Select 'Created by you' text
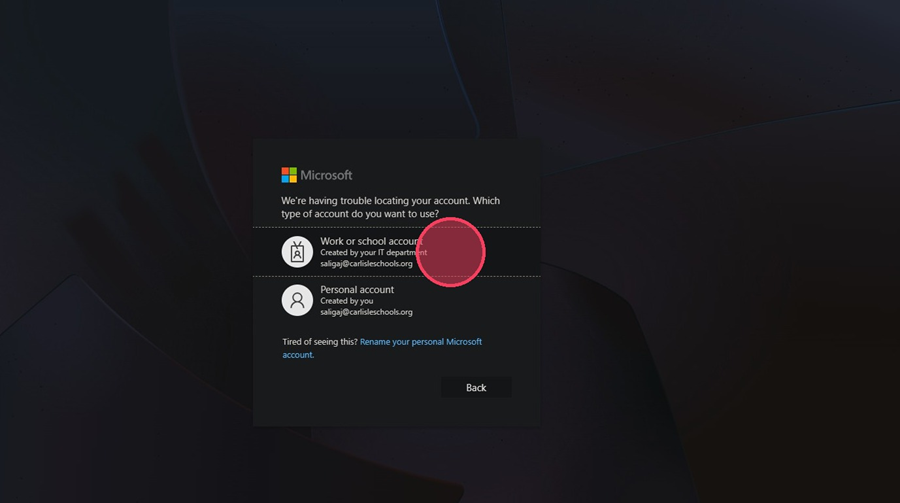The height and width of the screenshot is (503, 900). [x=347, y=301]
